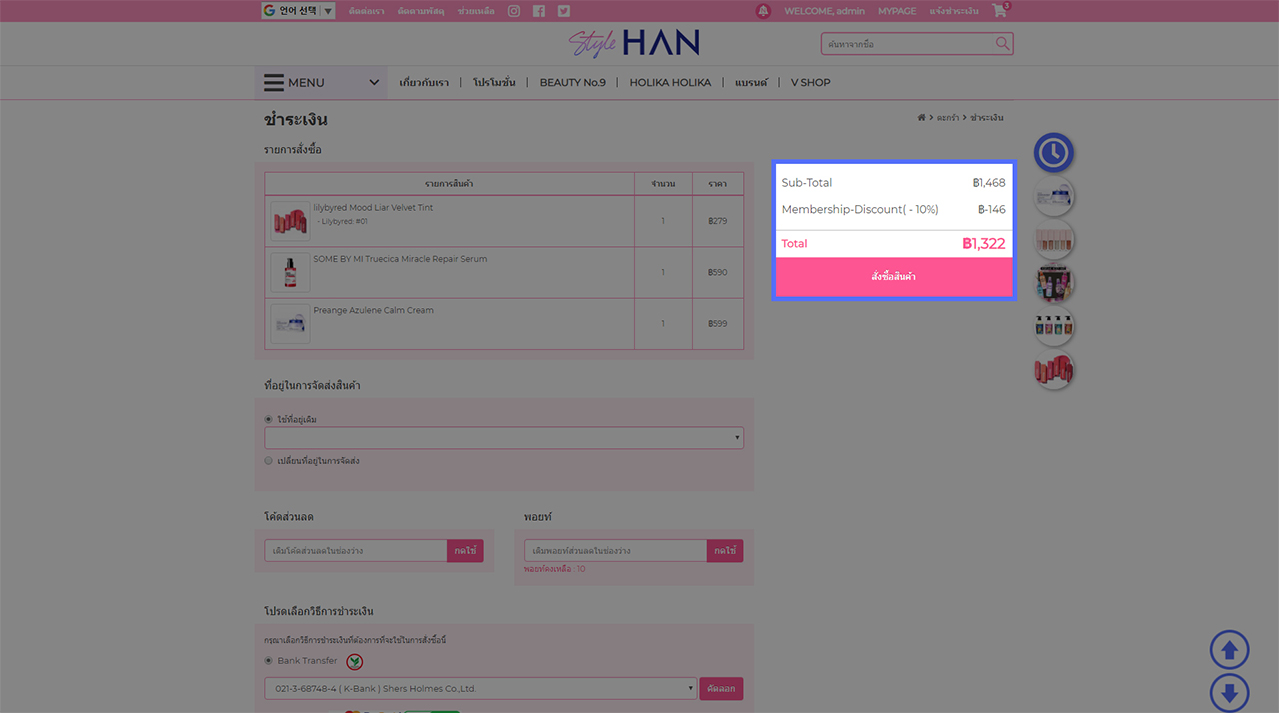1279x713 pixels.
Task: Click the scroll-up arrow button
Action: pos(1229,651)
